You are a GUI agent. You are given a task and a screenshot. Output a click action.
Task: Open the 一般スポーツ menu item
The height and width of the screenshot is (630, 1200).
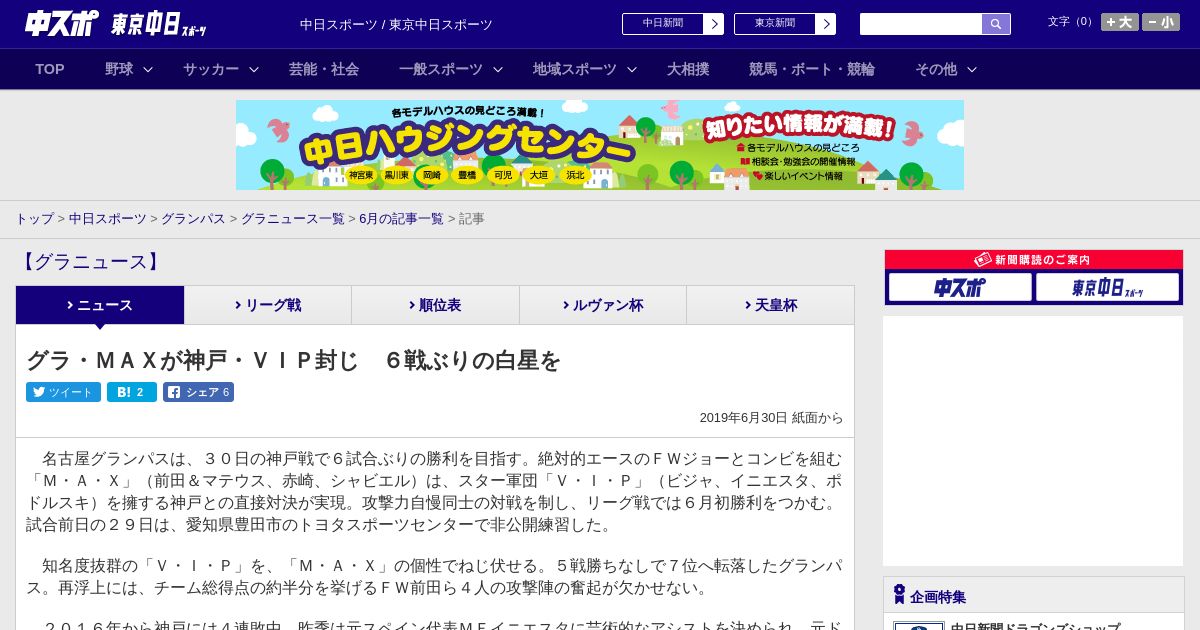(441, 69)
